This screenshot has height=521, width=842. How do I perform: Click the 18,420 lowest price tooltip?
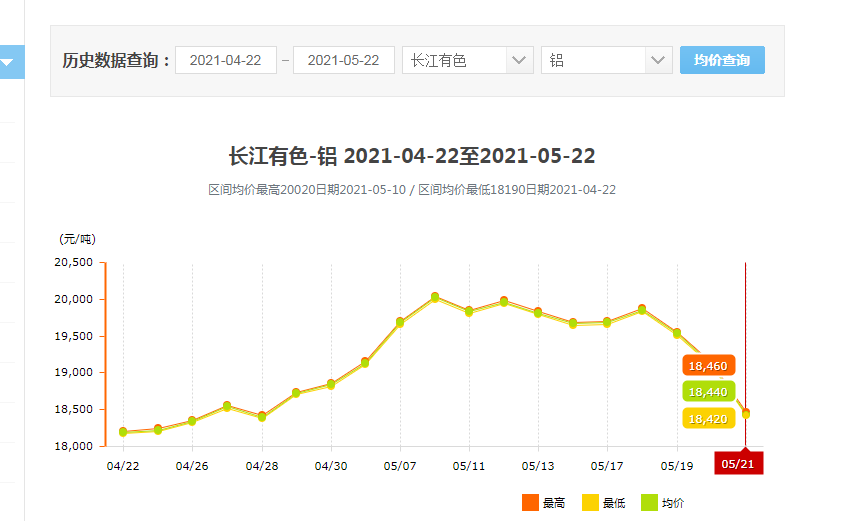tap(708, 419)
